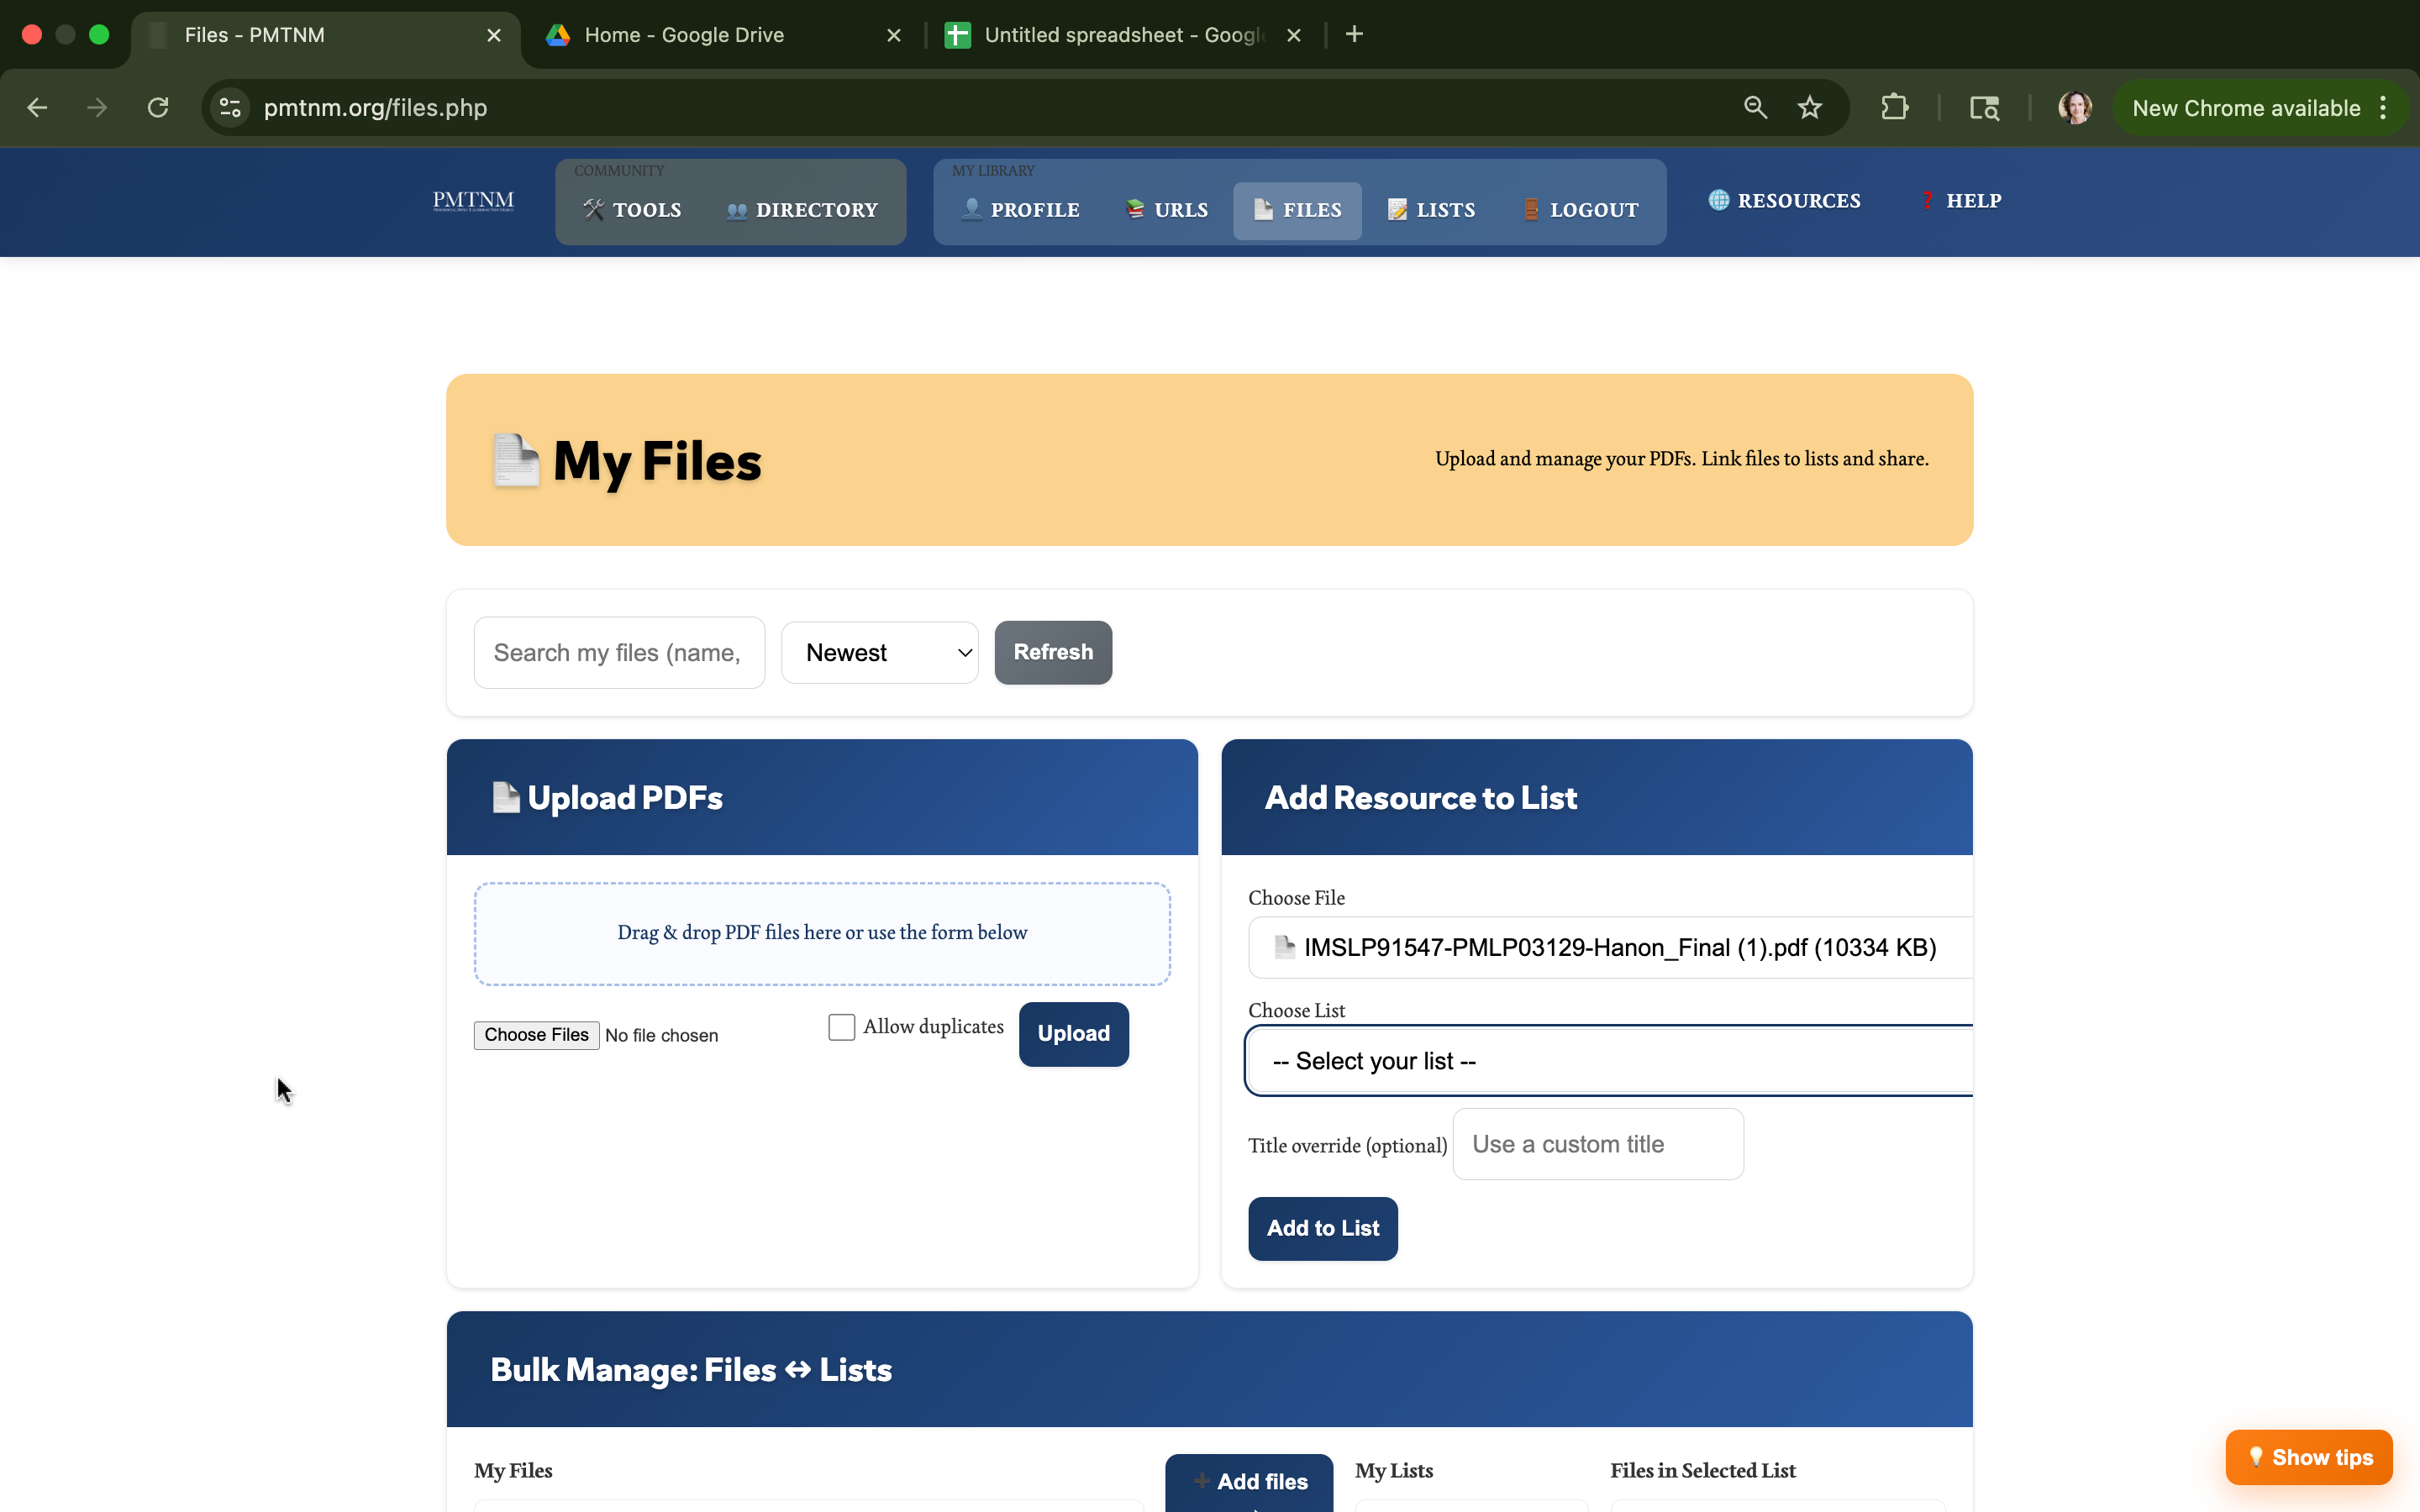Viewport: 2420px width, 1512px height.
Task: Bookmark this page with star icon
Action: 1809,108
